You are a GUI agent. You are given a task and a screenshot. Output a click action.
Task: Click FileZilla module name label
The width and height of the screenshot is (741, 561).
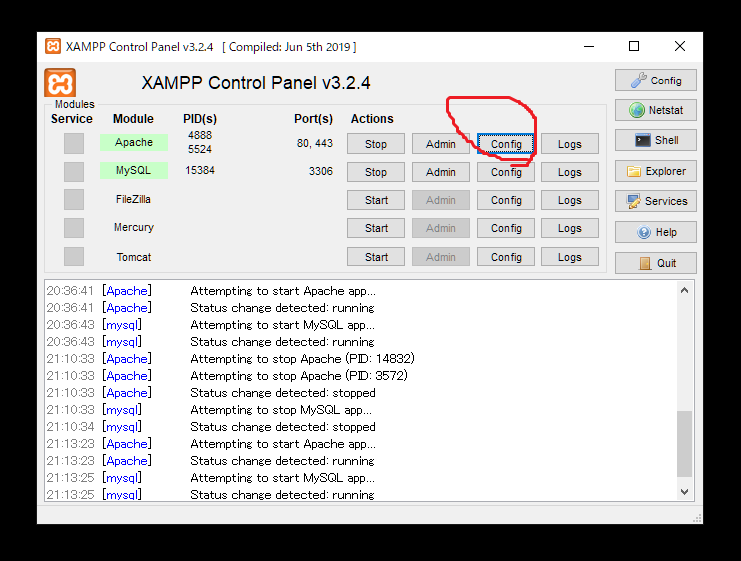coord(133,199)
